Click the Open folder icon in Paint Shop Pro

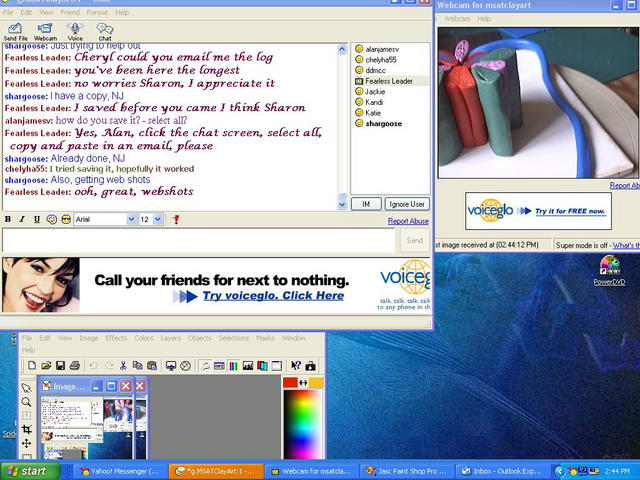point(46,366)
